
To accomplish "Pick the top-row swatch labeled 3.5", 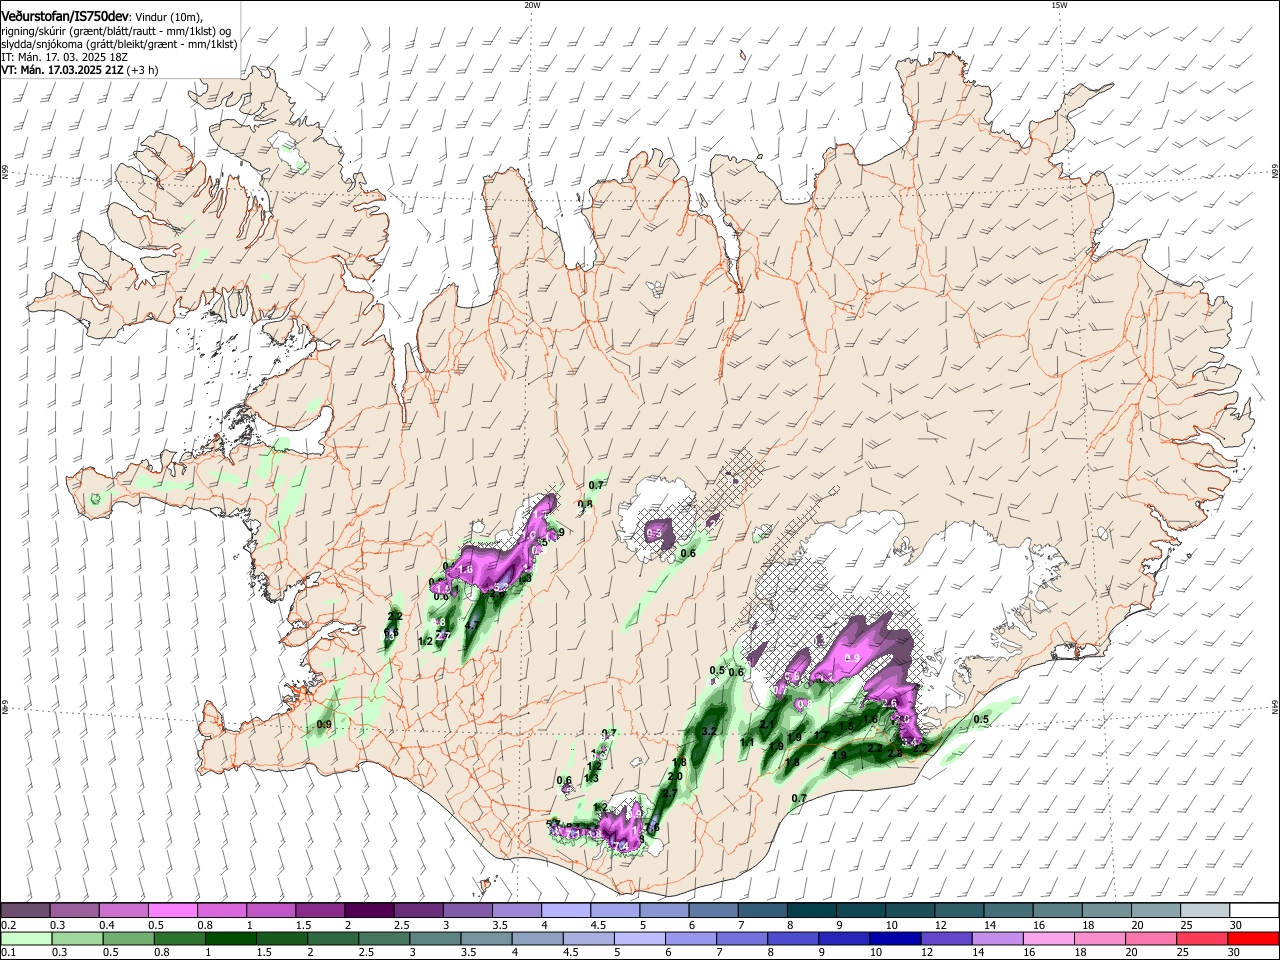I will pyautogui.click(x=516, y=911).
